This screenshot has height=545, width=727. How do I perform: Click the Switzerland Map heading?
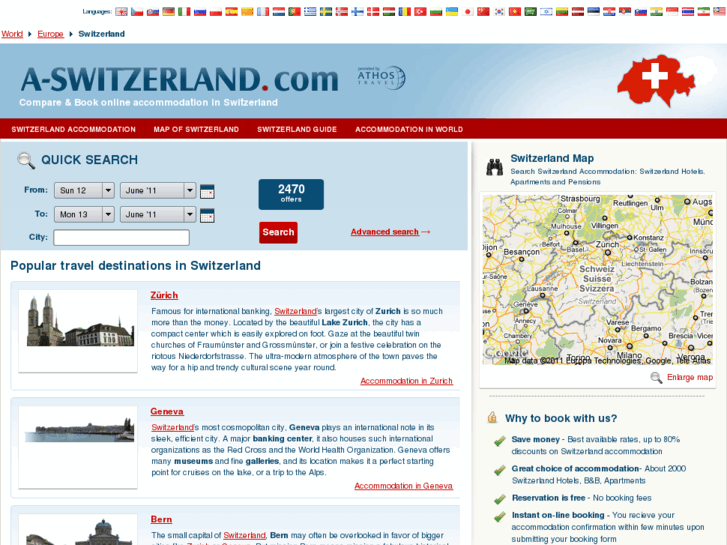(x=552, y=158)
